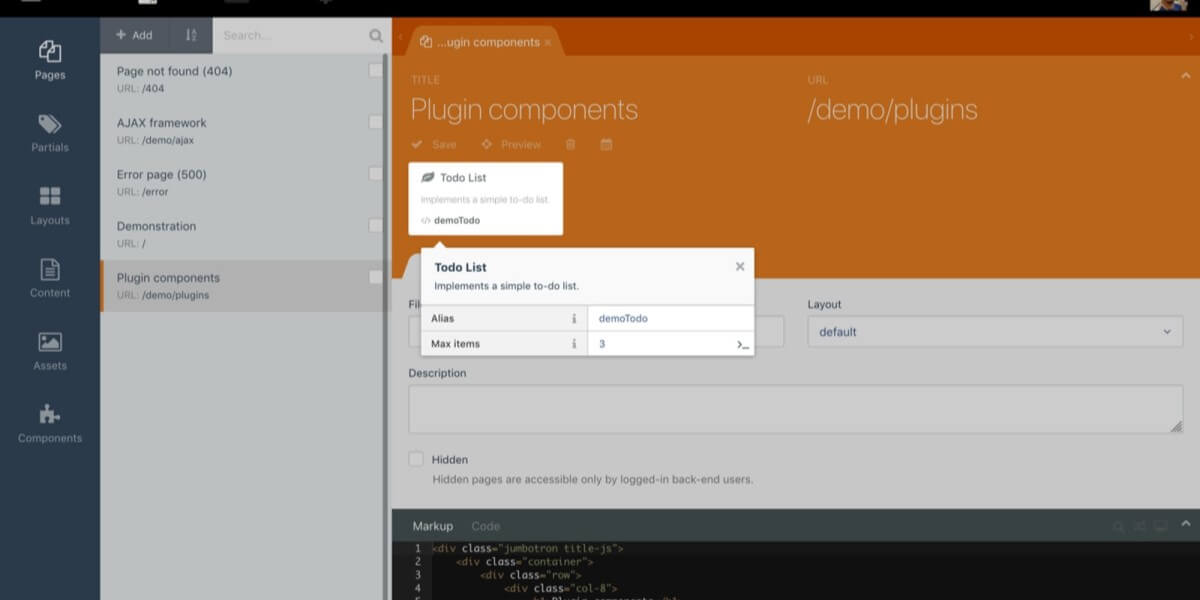Viewport: 1200px width, 600px height.
Task: Click the sort order icon beside Add
Action: click(x=191, y=35)
